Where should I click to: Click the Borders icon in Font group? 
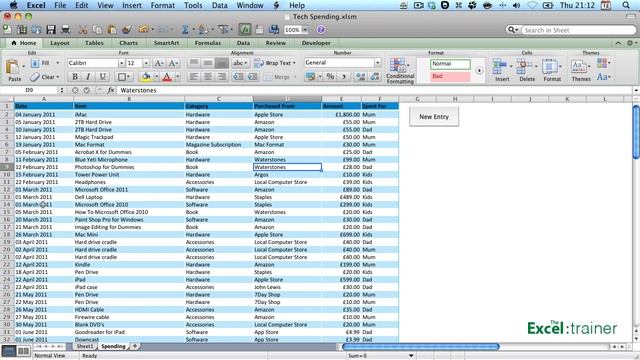(121, 77)
